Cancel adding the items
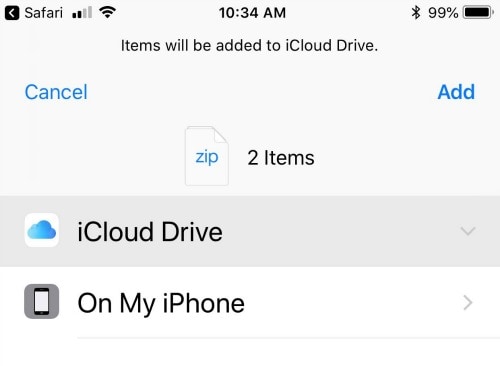The image size is (500, 366). 56,92
